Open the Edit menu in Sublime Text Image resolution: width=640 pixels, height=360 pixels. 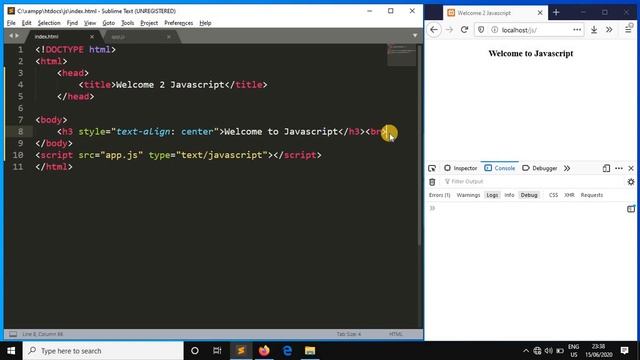point(27,23)
